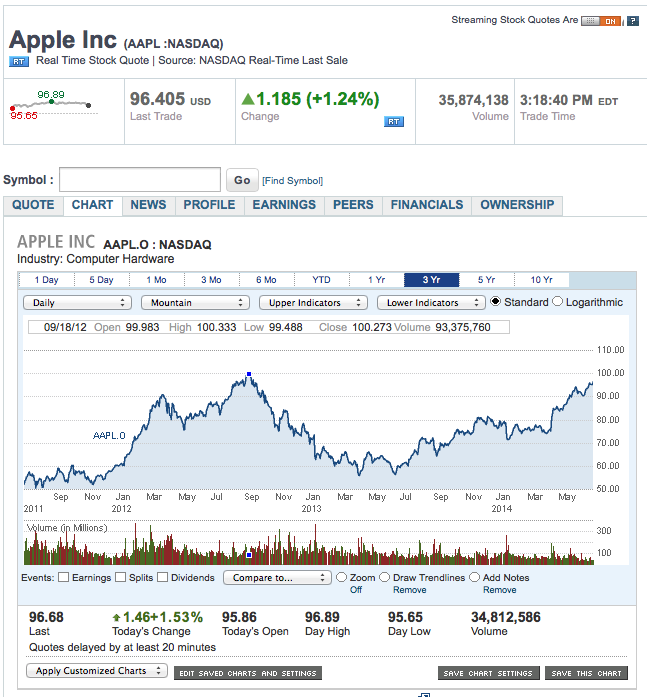647x697 pixels.
Task: Click Remove link under Add Notes
Action: click(500, 590)
